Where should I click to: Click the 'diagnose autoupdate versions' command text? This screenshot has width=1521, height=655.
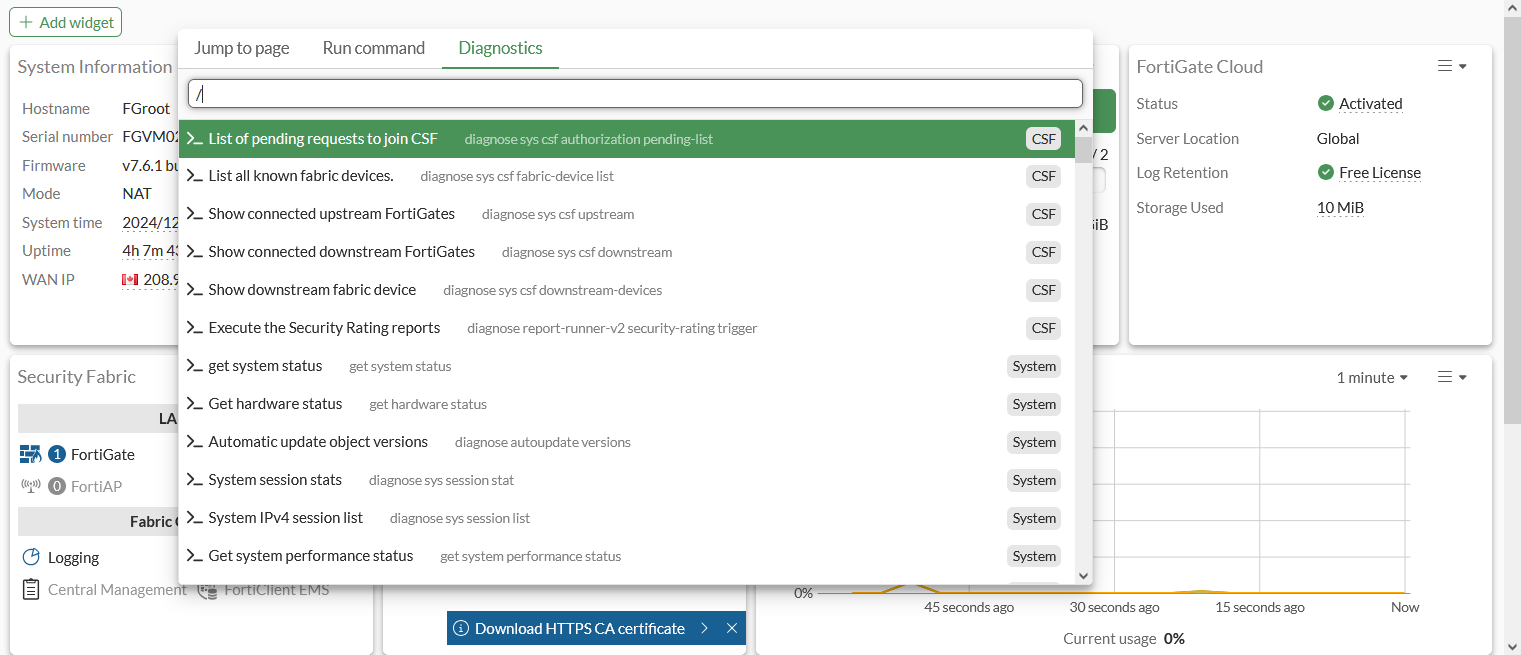coord(543,442)
